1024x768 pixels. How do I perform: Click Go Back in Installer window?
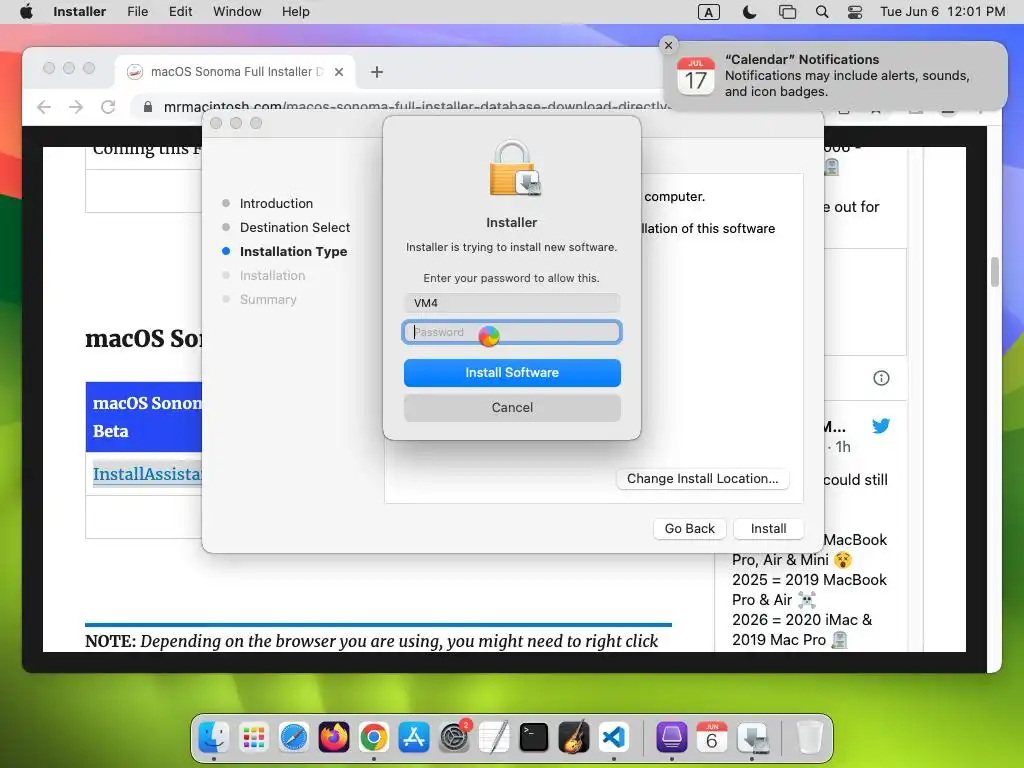coord(690,528)
